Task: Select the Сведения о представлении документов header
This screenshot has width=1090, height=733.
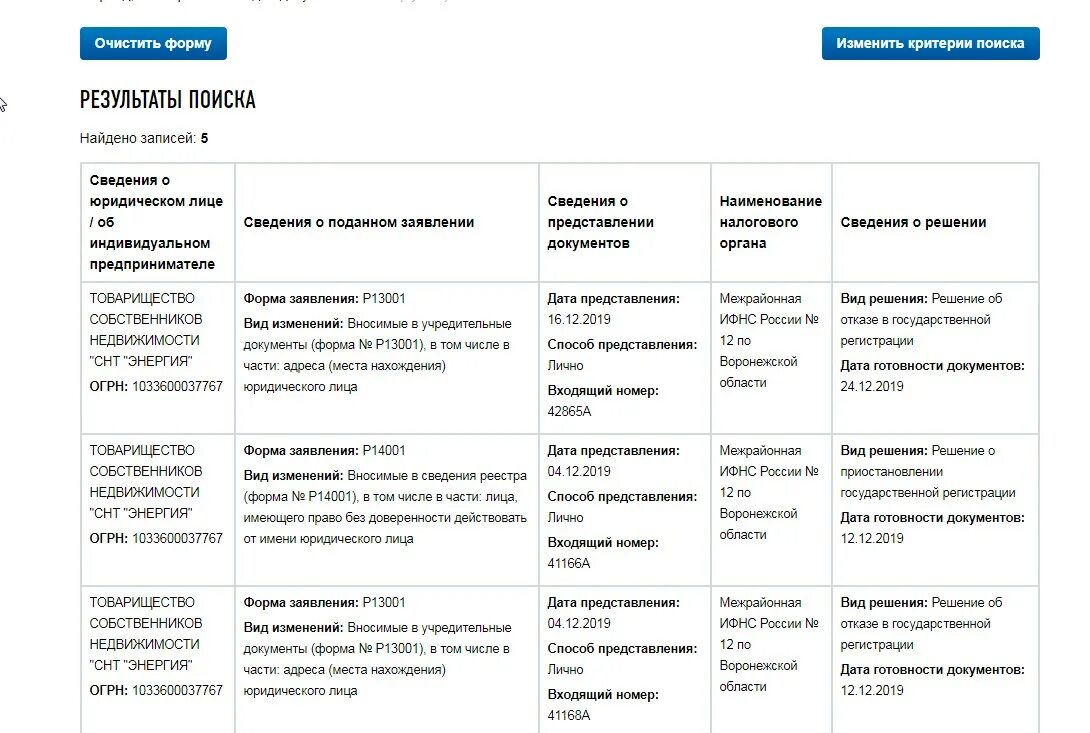Action: [600, 222]
